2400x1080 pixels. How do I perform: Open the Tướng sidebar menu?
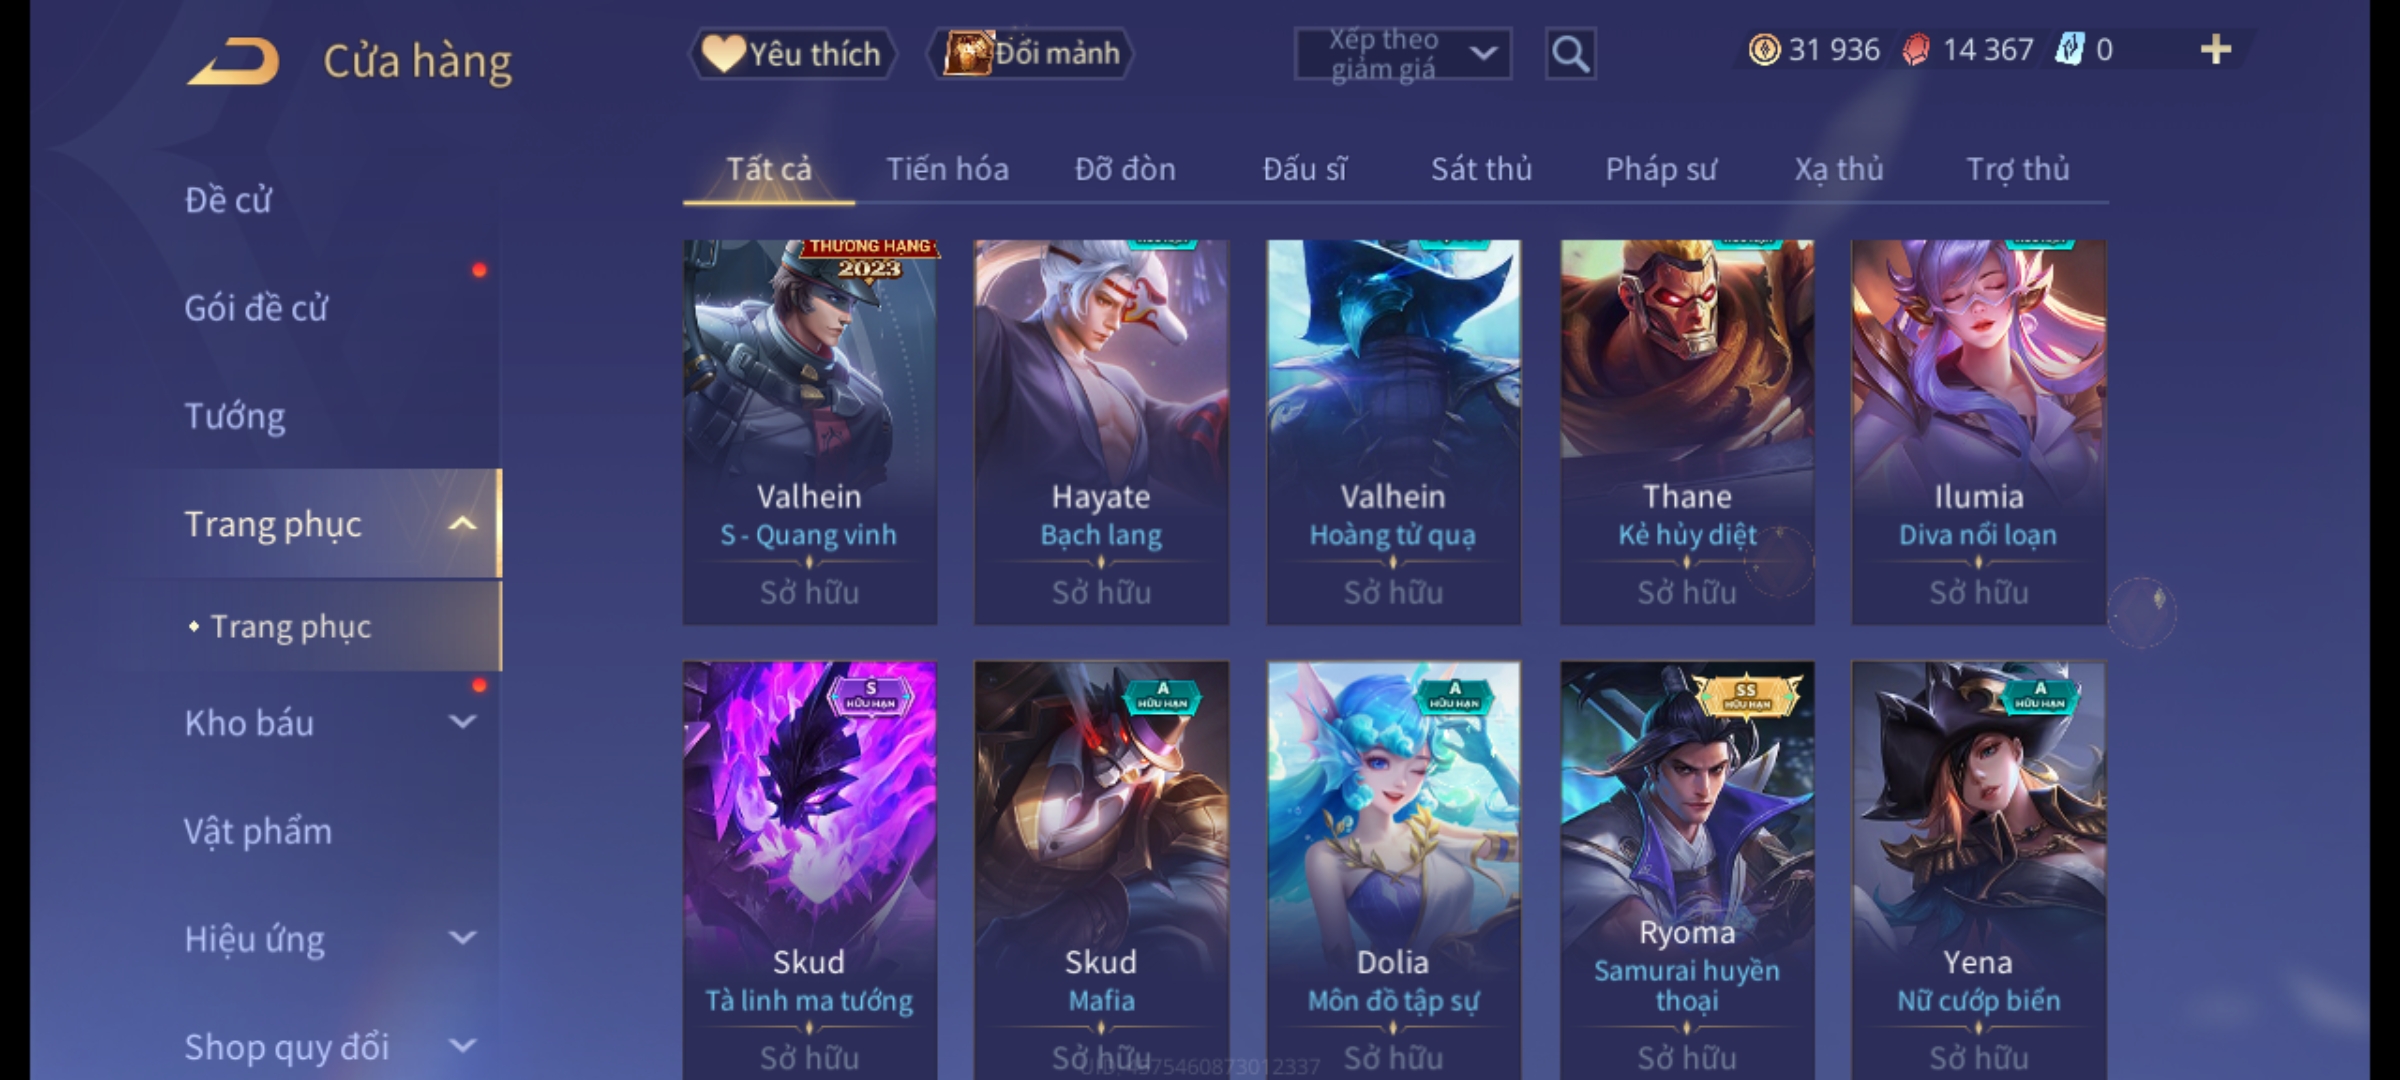235,416
